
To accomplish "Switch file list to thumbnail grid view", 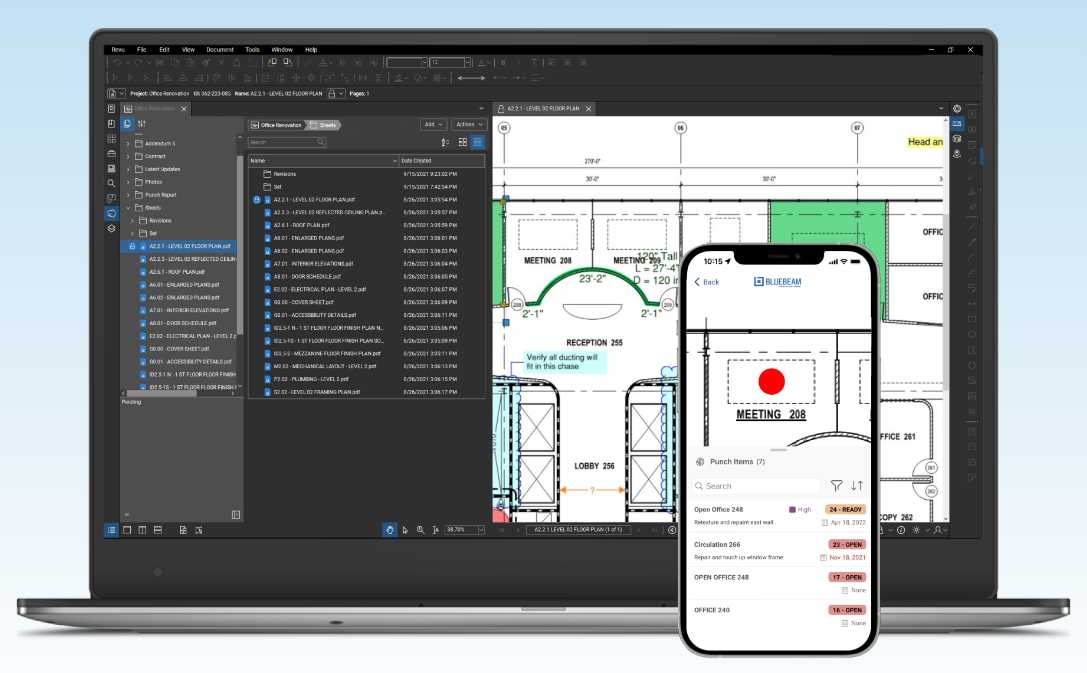I will (x=462, y=143).
